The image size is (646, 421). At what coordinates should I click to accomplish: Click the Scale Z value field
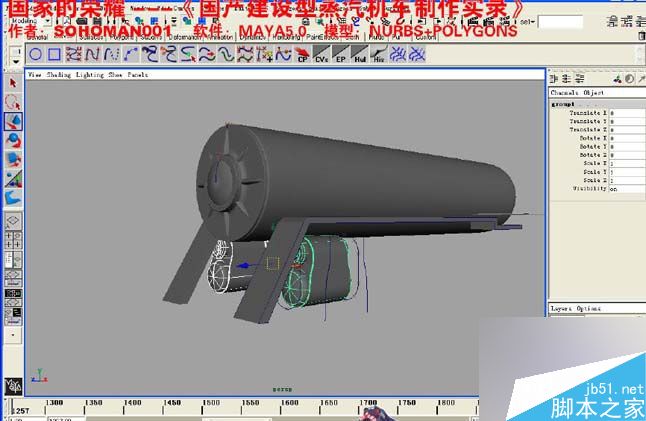[627, 180]
